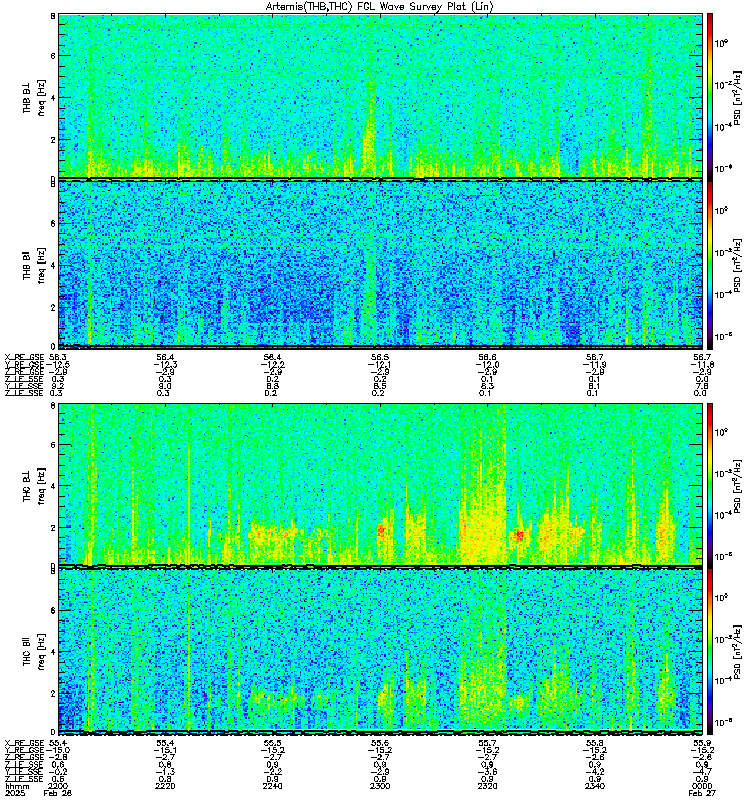Click the 'hhmm' time axis label
The height and width of the screenshot is (800, 750).
(x=17, y=786)
